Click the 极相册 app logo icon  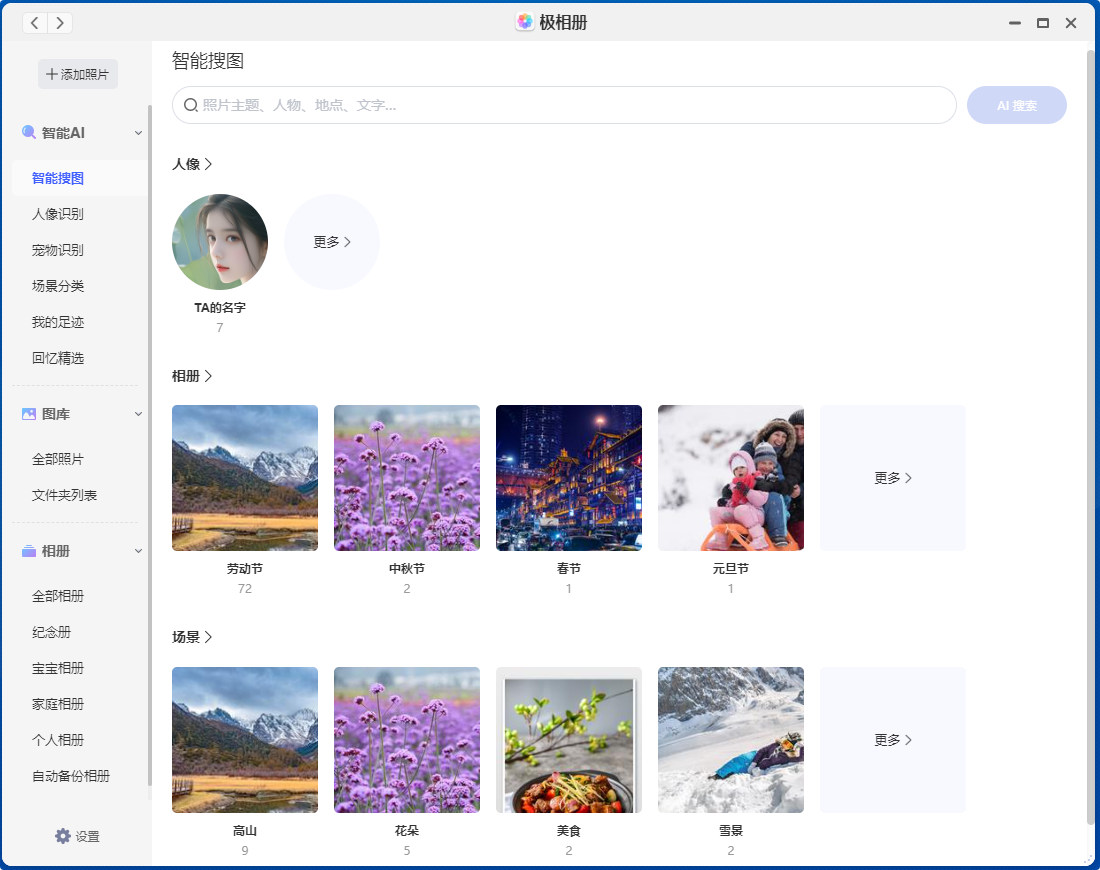pos(525,22)
